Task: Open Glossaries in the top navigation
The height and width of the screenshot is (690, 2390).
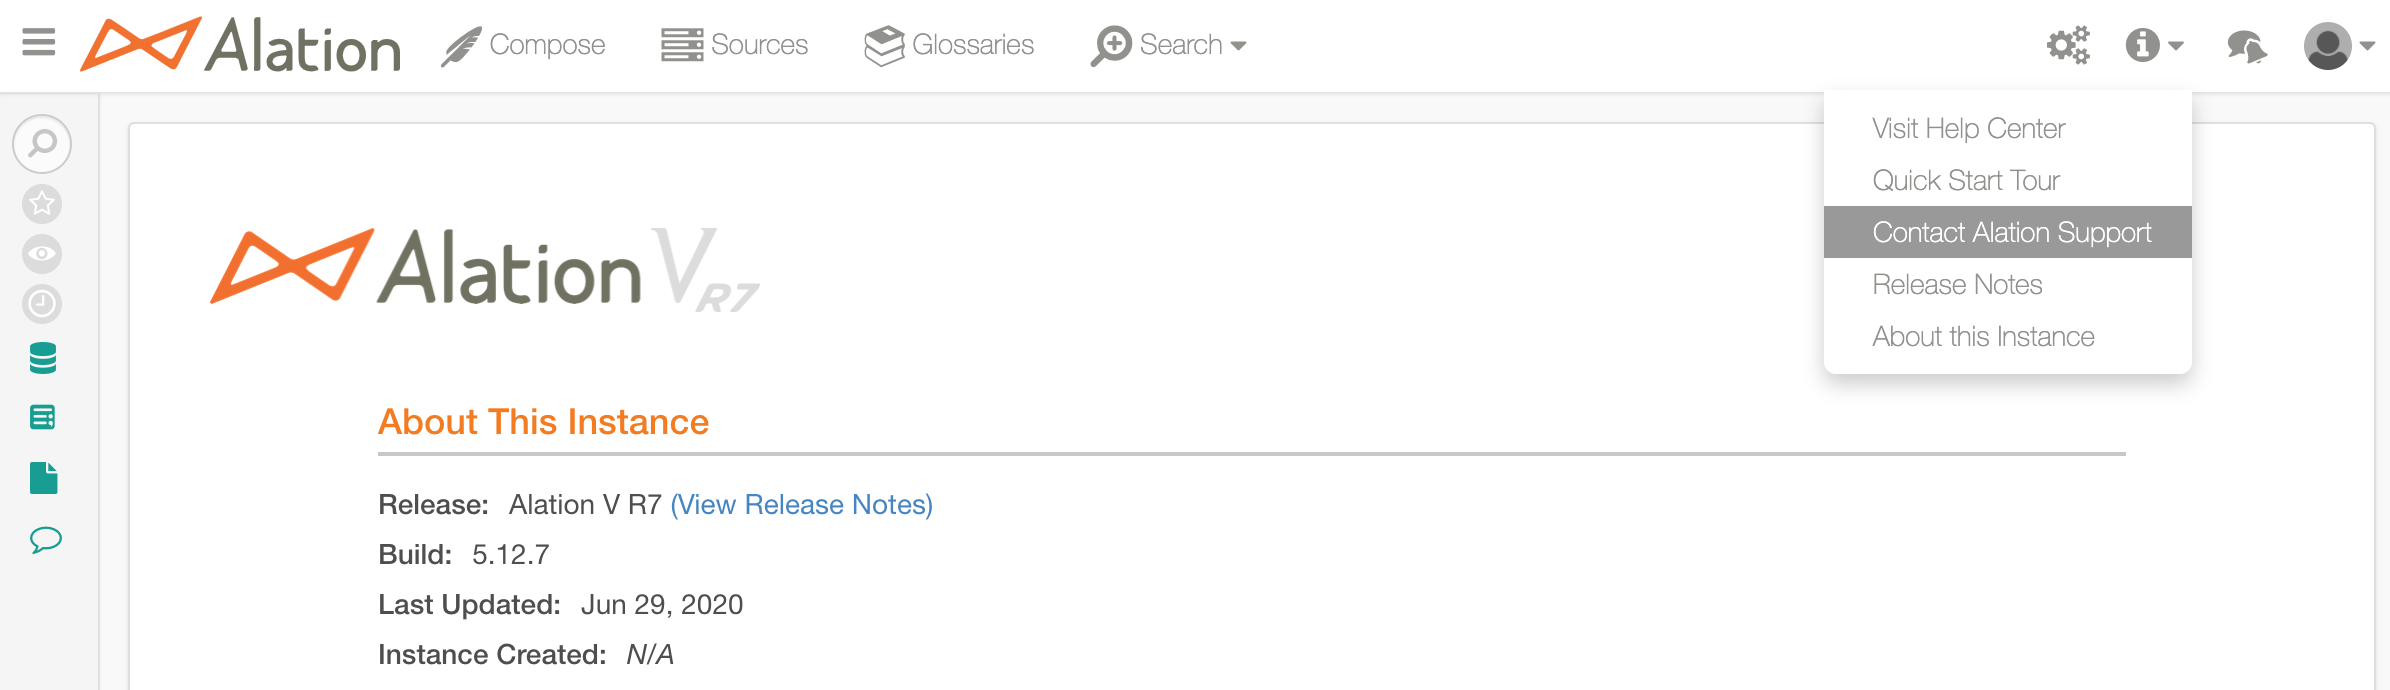Action: pyautogui.click(x=949, y=45)
